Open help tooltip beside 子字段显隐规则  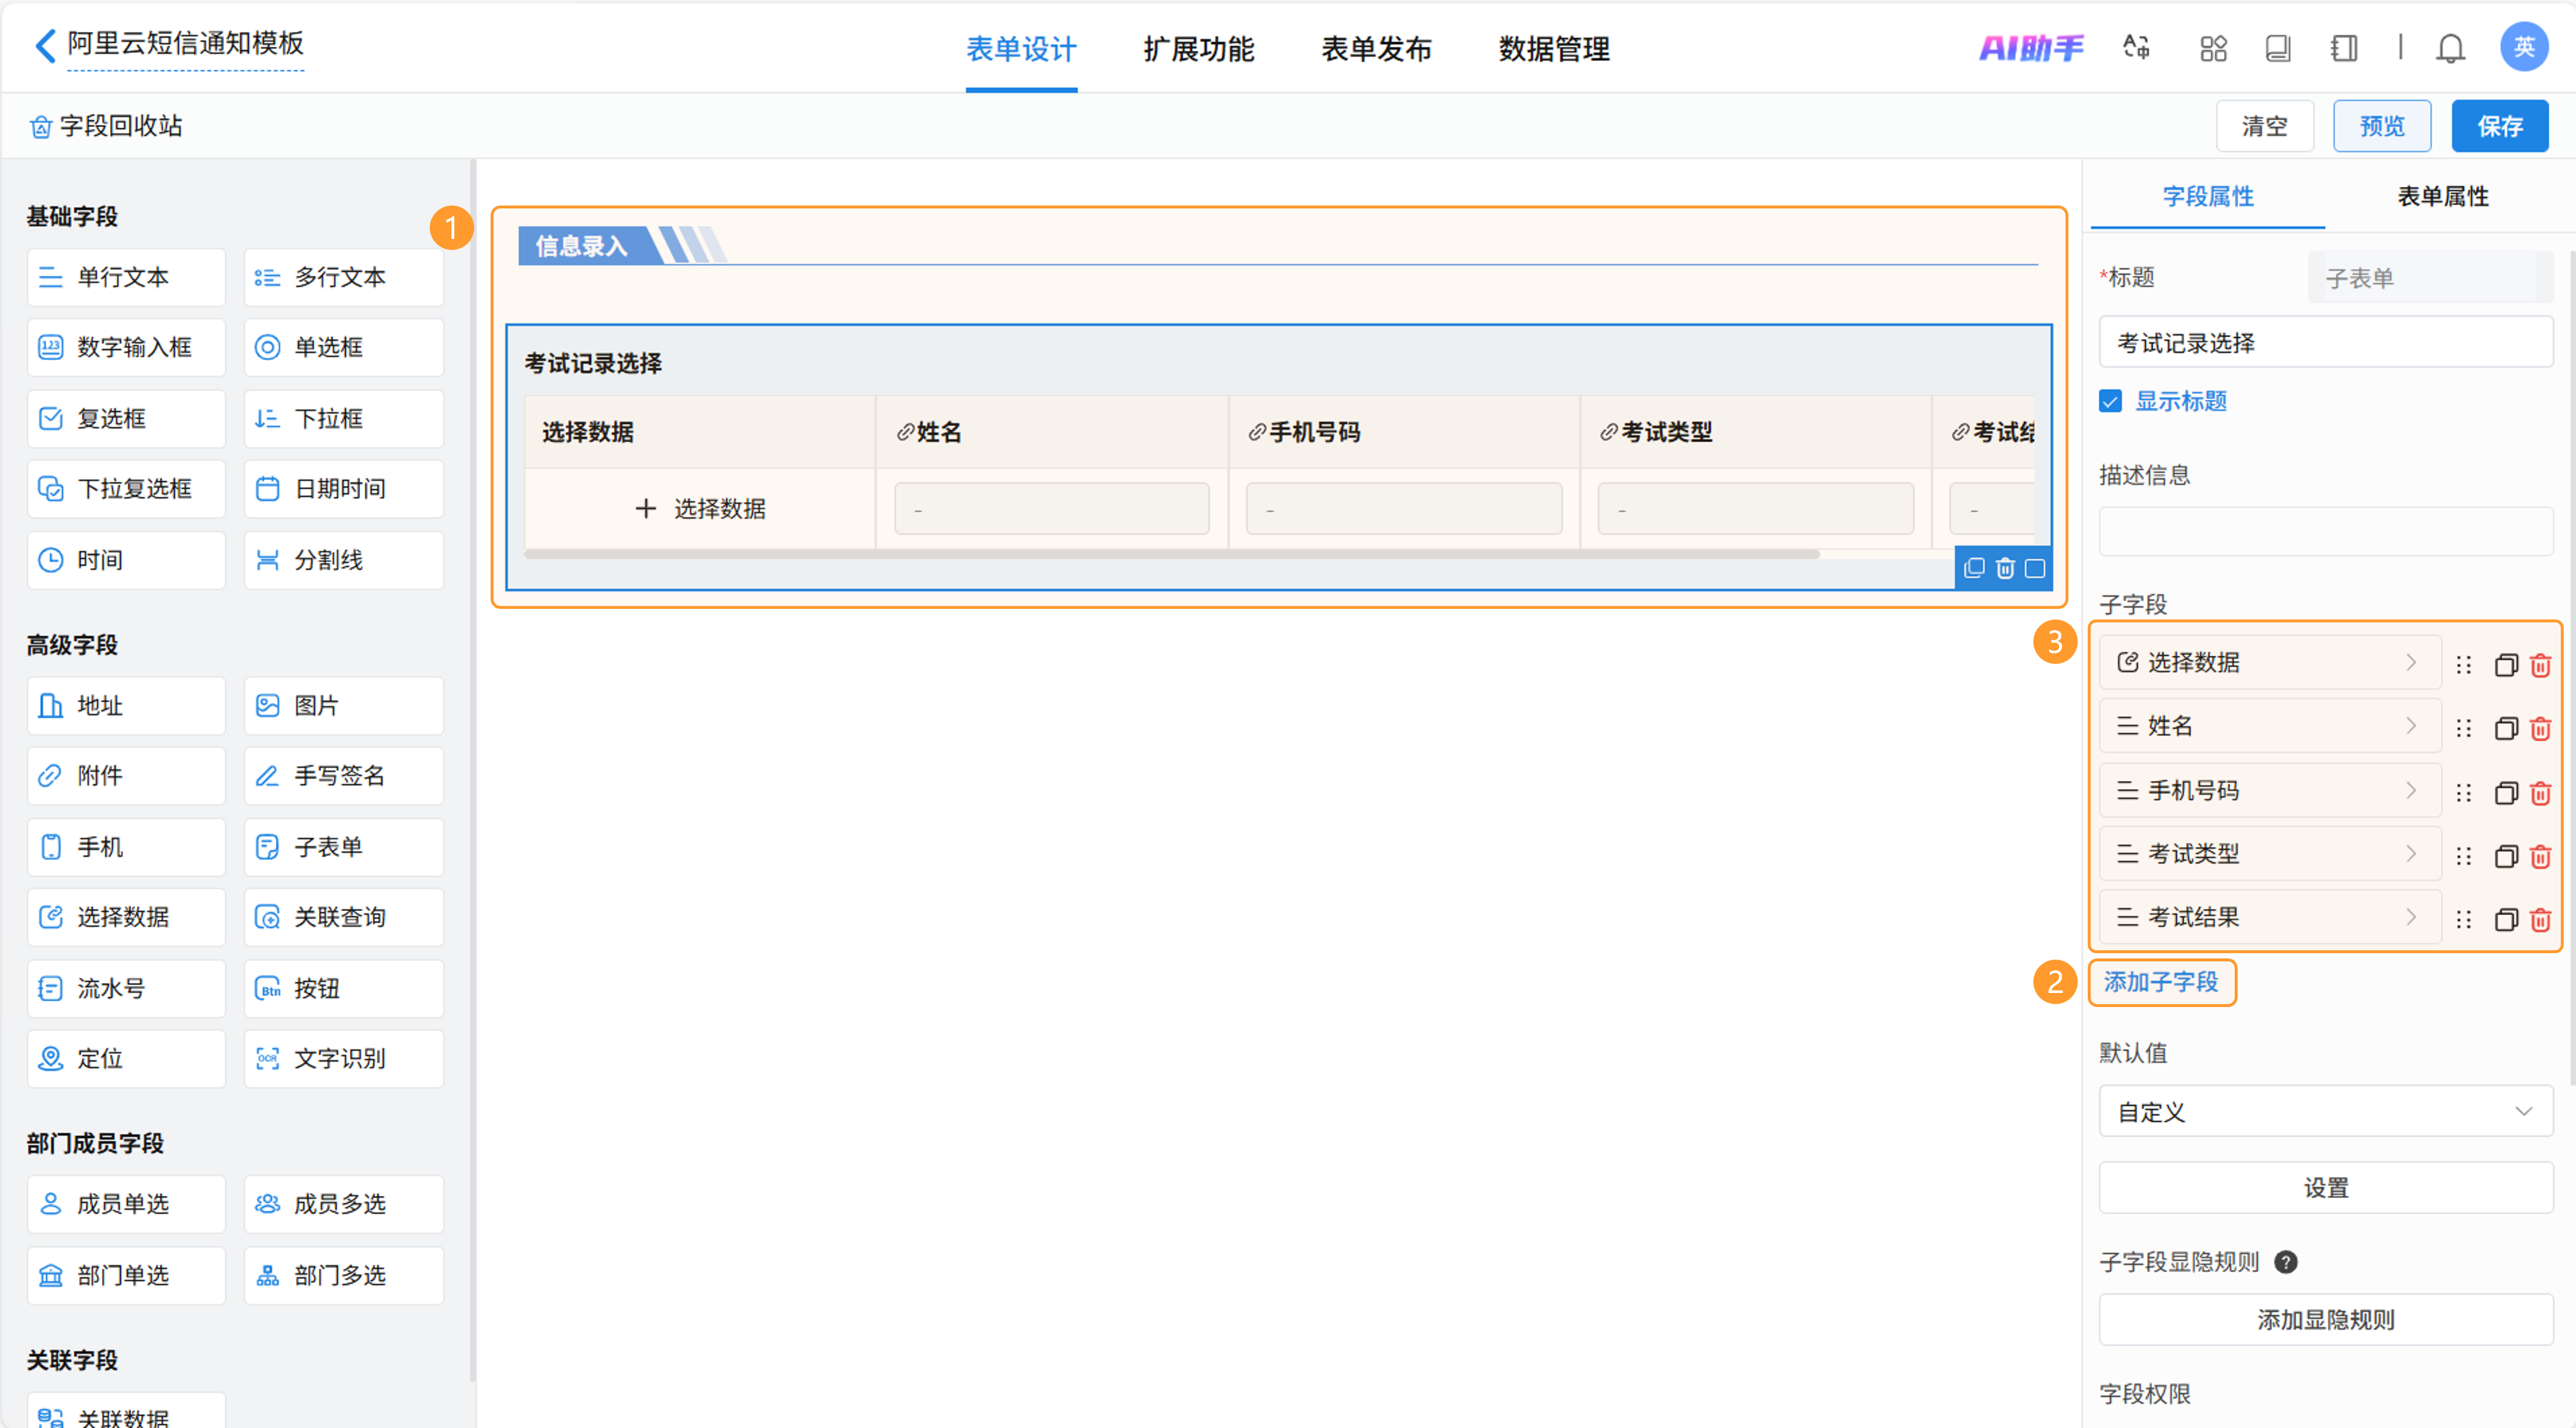(2285, 1262)
